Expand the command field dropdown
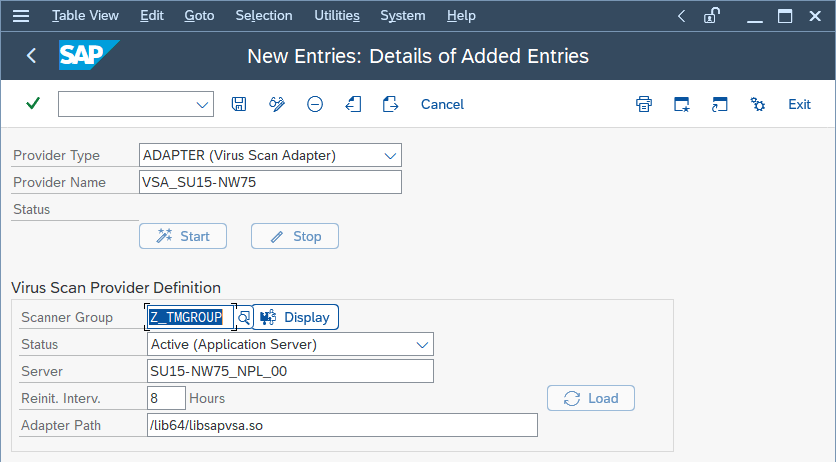This screenshot has height=462, width=836. (x=203, y=104)
